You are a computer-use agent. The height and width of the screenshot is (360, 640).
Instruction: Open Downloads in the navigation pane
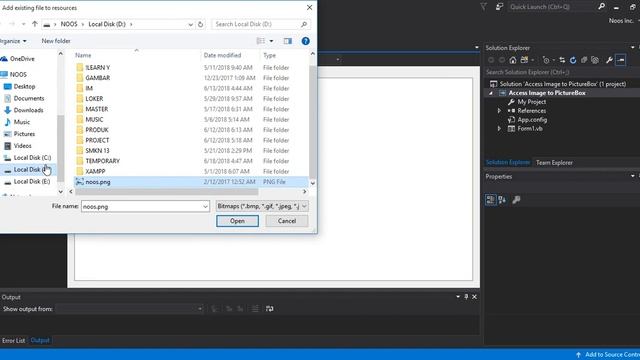[28, 110]
